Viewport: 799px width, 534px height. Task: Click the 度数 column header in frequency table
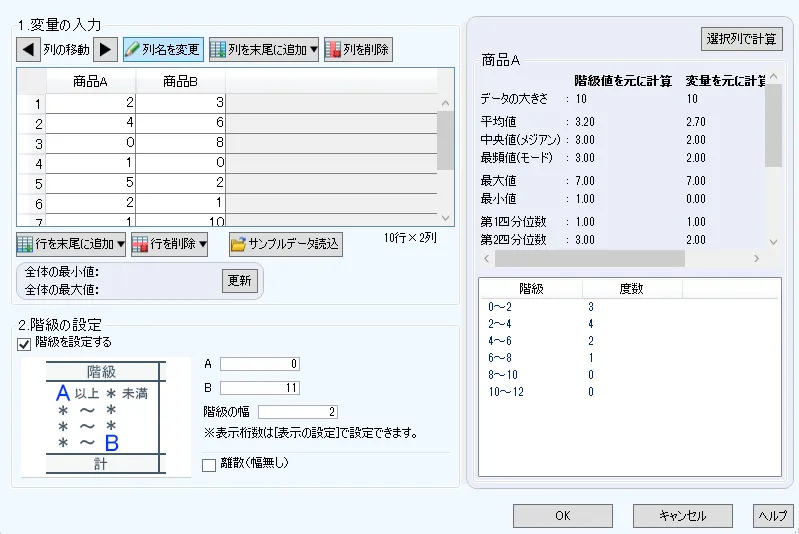[x=632, y=289]
